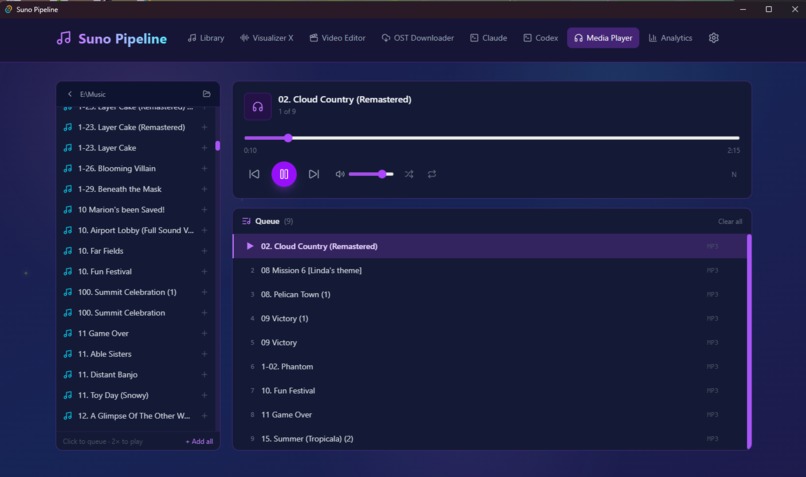Toggle shuffle mode
The height and width of the screenshot is (477, 806).
[409, 174]
